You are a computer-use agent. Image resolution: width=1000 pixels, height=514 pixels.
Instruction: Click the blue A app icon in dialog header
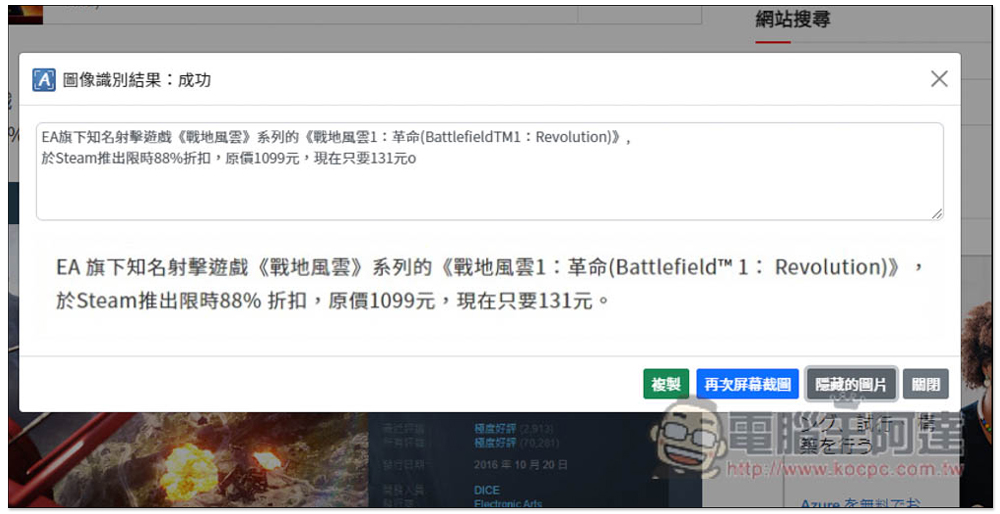pos(44,80)
